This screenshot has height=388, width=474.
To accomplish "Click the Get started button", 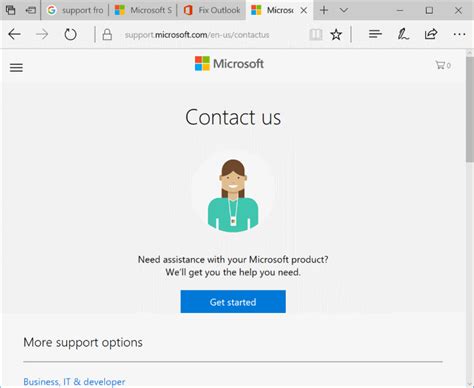I will coord(233,302).
